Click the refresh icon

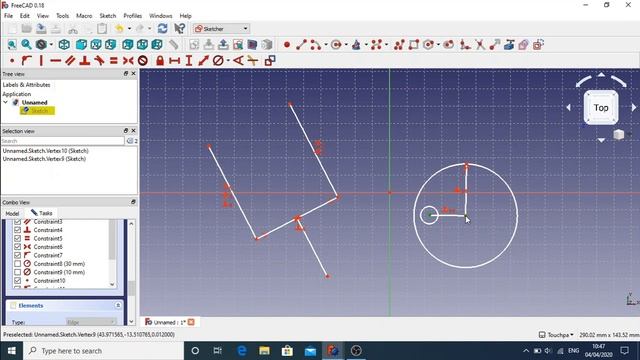click(162, 29)
